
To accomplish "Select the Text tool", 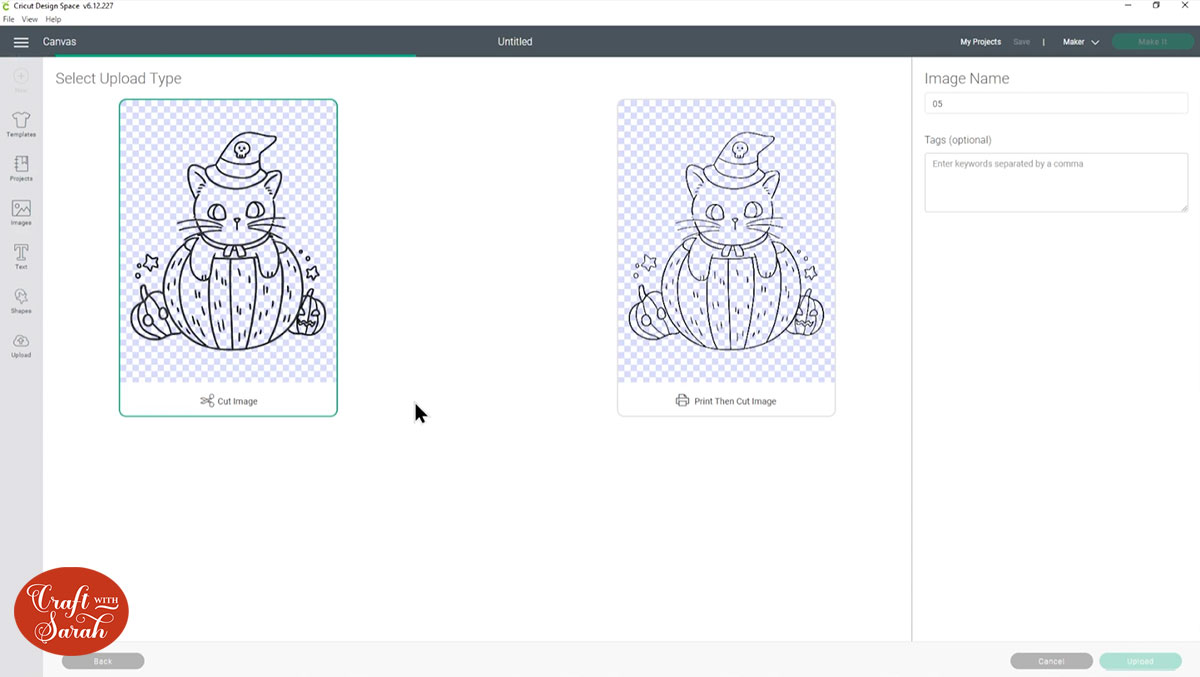I will click(x=21, y=256).
